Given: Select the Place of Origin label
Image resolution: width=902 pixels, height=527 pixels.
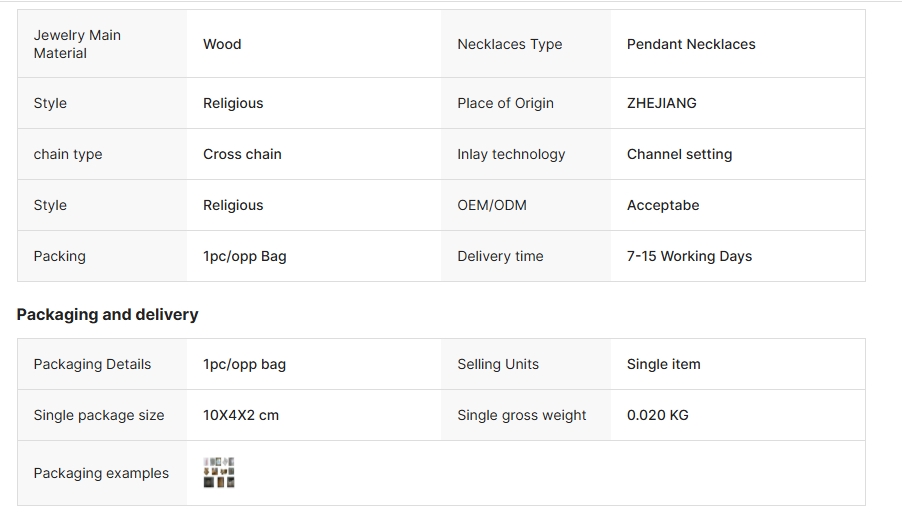Looking at the screenshot, I should click(505, 103).
